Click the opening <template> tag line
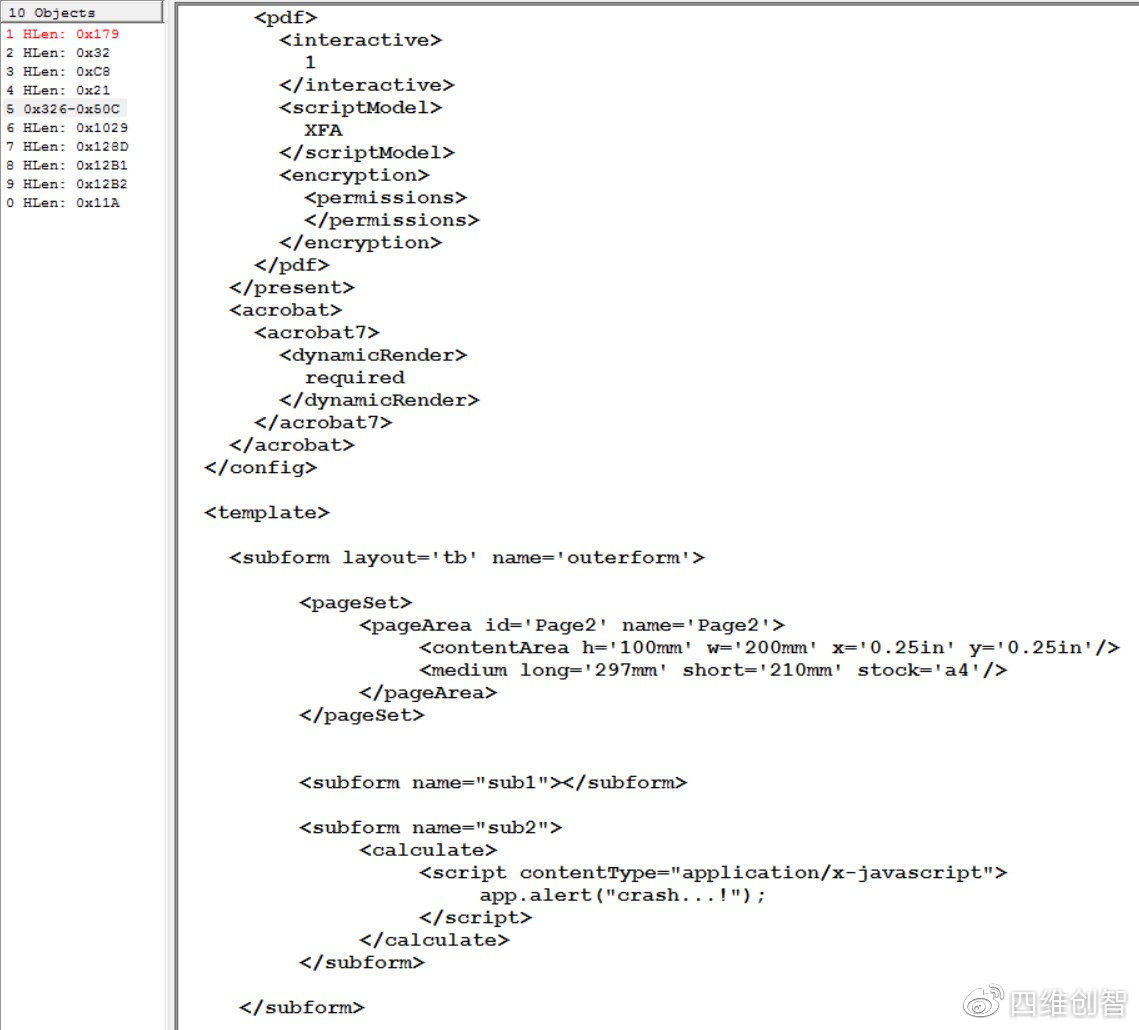 266,513
